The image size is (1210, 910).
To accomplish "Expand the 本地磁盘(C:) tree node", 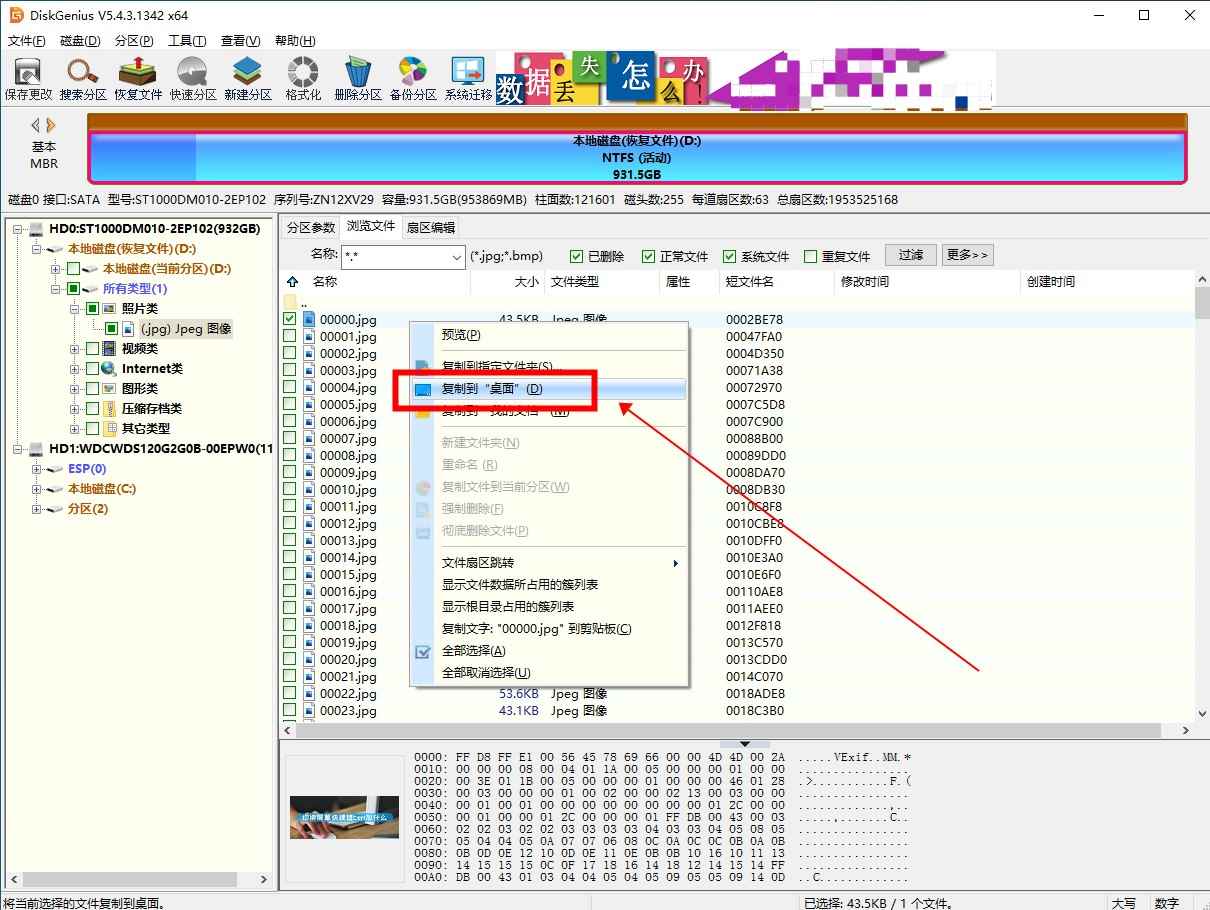I will pos(37,489).
